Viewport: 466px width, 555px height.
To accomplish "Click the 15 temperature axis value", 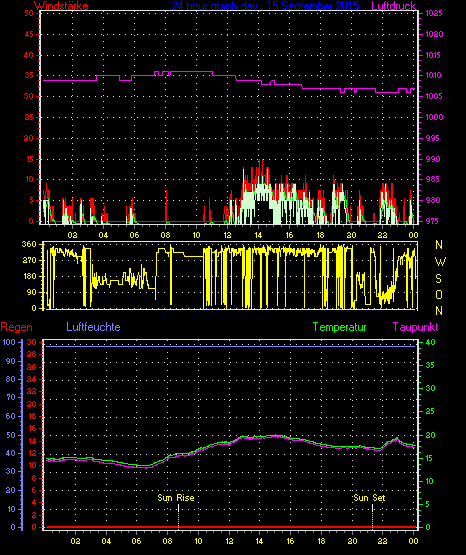I will click(x=429, y=458).
